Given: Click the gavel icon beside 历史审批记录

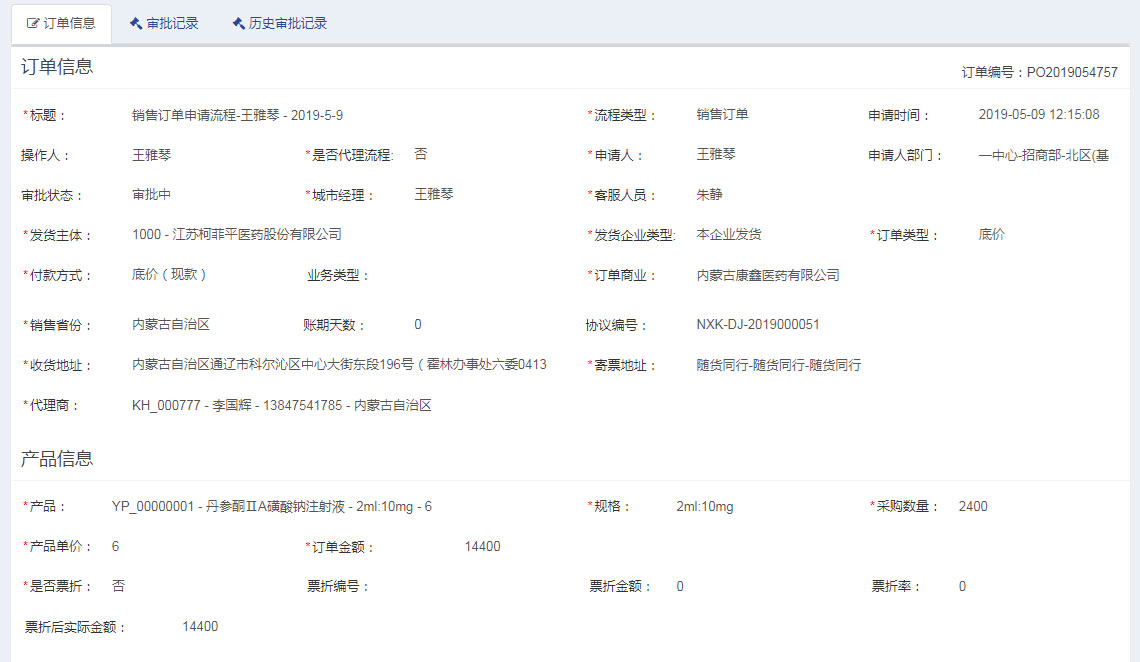Looking at the screenshot, I should 238,23.
